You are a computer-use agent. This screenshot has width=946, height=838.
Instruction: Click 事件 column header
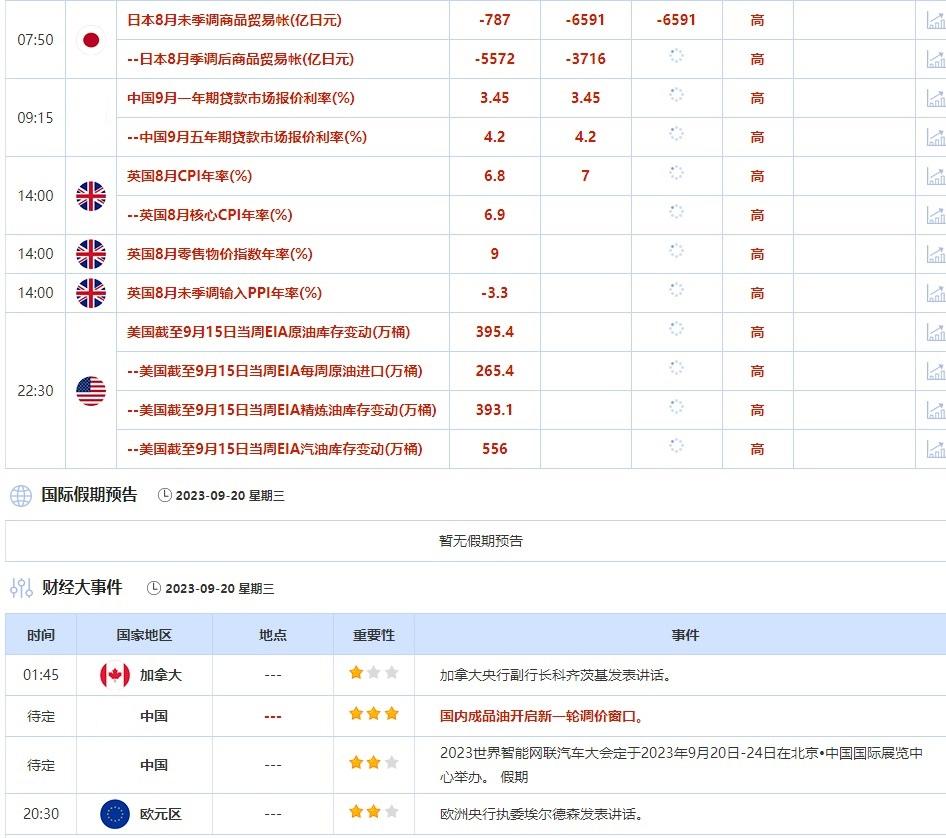coord(685,635)
